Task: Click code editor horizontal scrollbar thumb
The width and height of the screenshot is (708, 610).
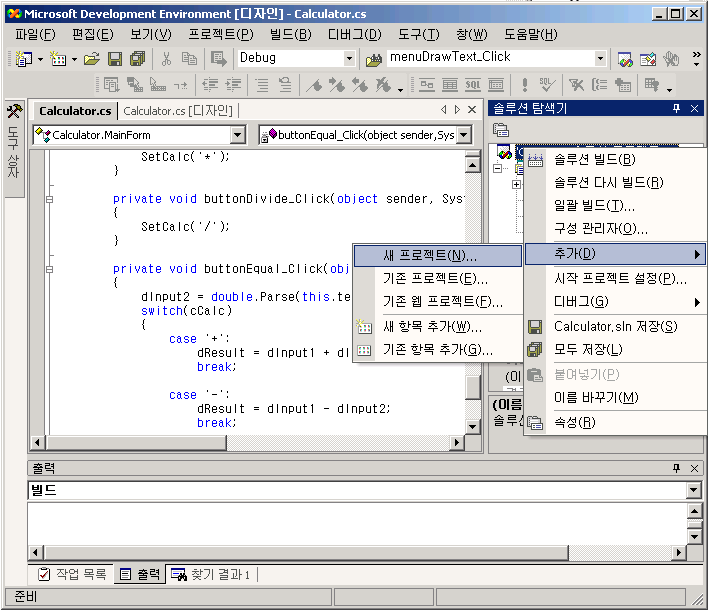Action: pyautogui.click(x=137, y=443)
